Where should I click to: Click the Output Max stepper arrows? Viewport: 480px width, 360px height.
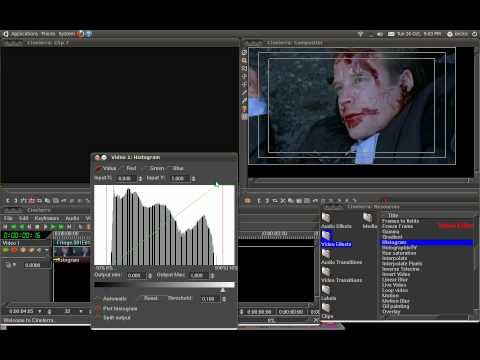point(212,276)
